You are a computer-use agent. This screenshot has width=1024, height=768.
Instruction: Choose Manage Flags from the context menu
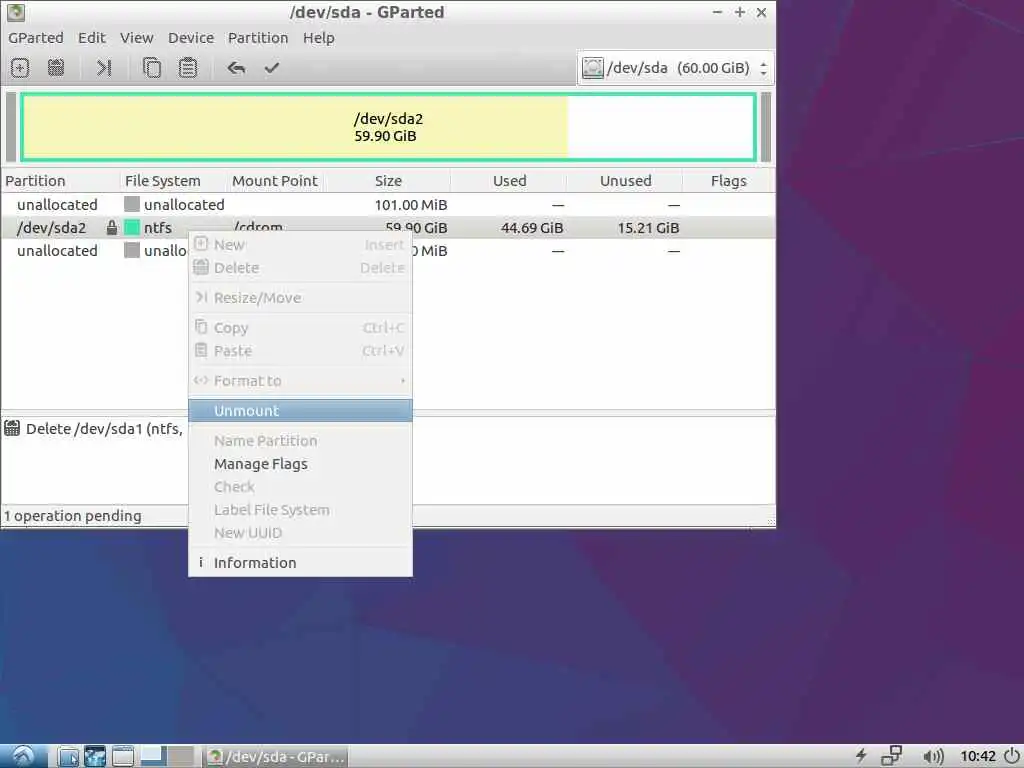click(300, 464)
